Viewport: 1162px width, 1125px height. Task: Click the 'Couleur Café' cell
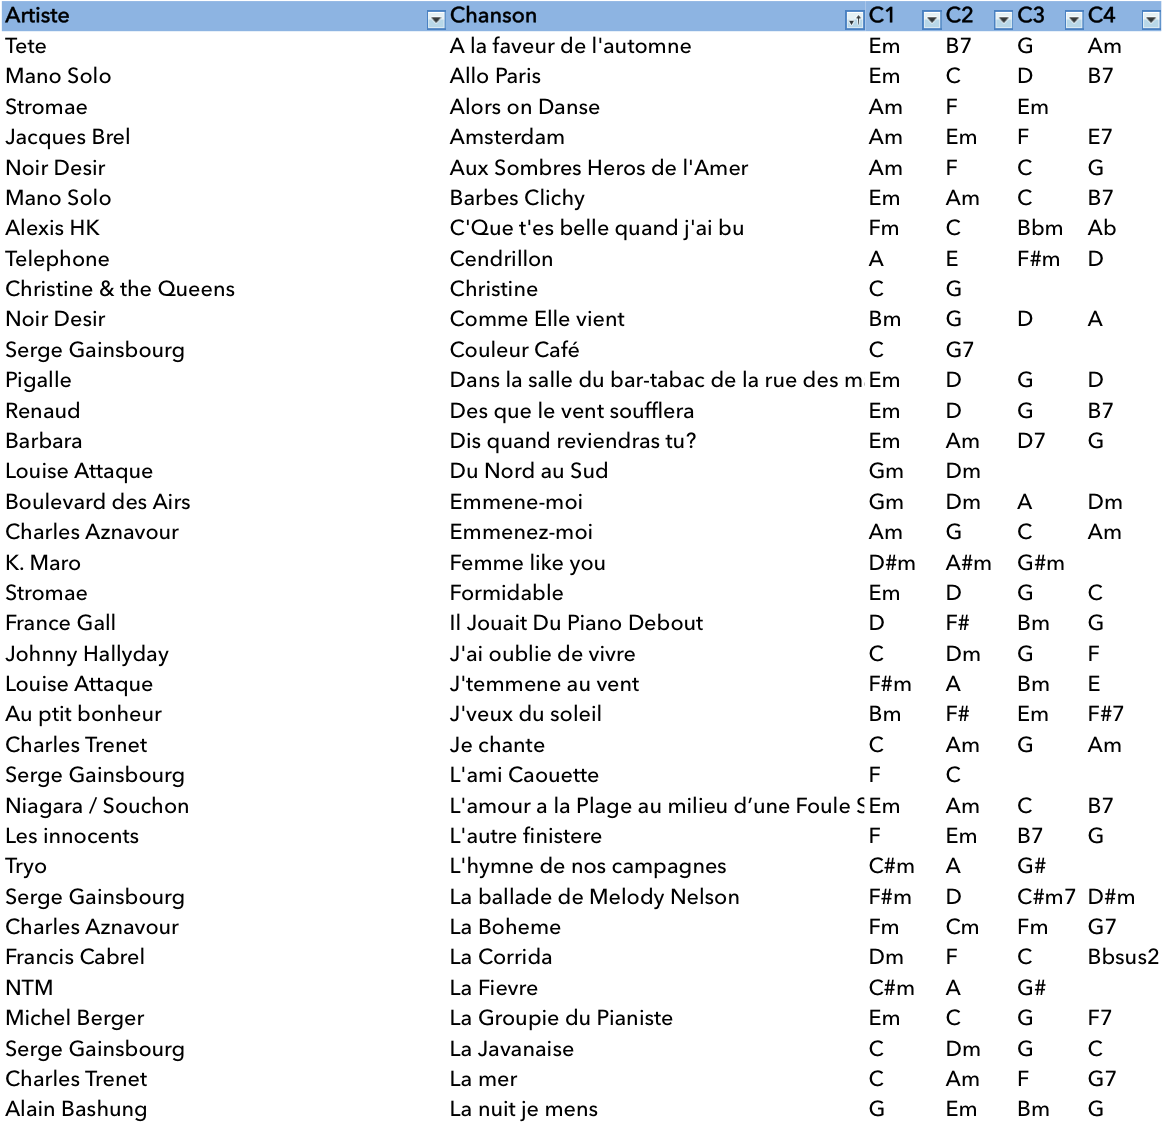tap(514, 350)
